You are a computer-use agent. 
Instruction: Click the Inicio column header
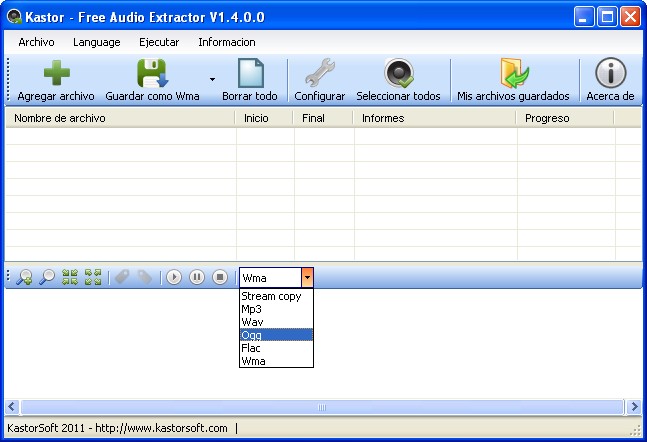coord(264,118)
